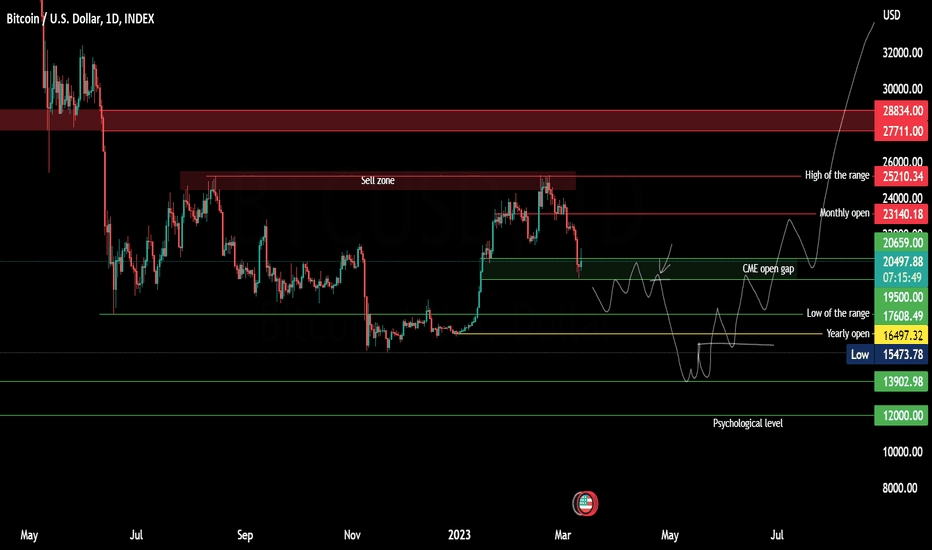The height and width of the screenshot is (550, 932).
Task: Click the 'Sell zone' label
Action: [x=377, y=181]
